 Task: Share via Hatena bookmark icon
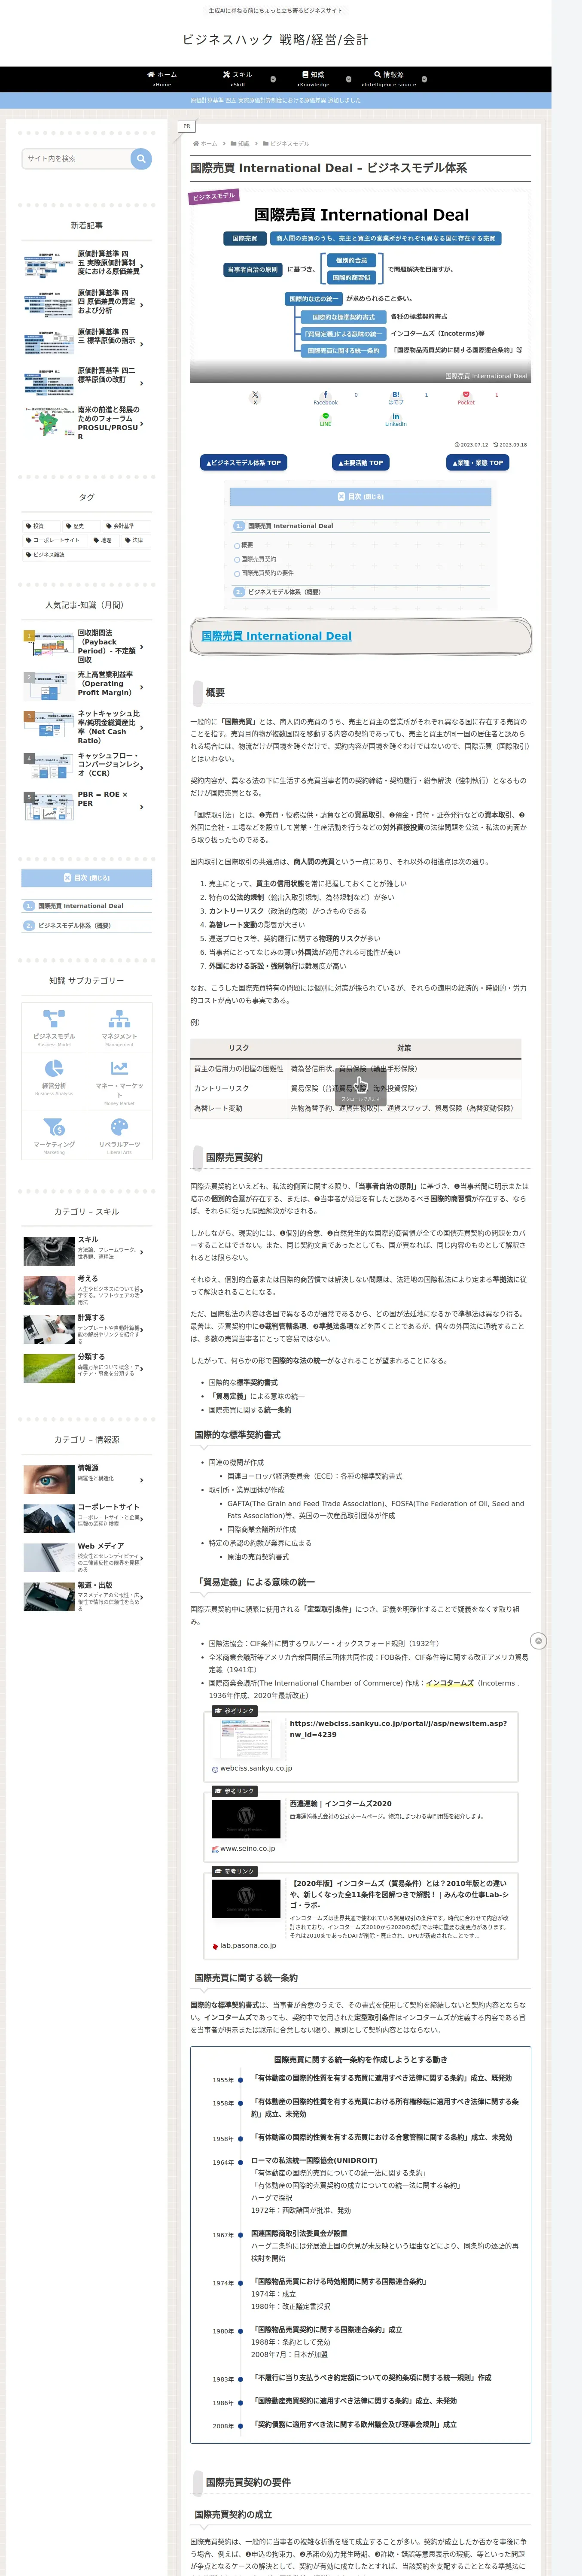pos(396,397)
